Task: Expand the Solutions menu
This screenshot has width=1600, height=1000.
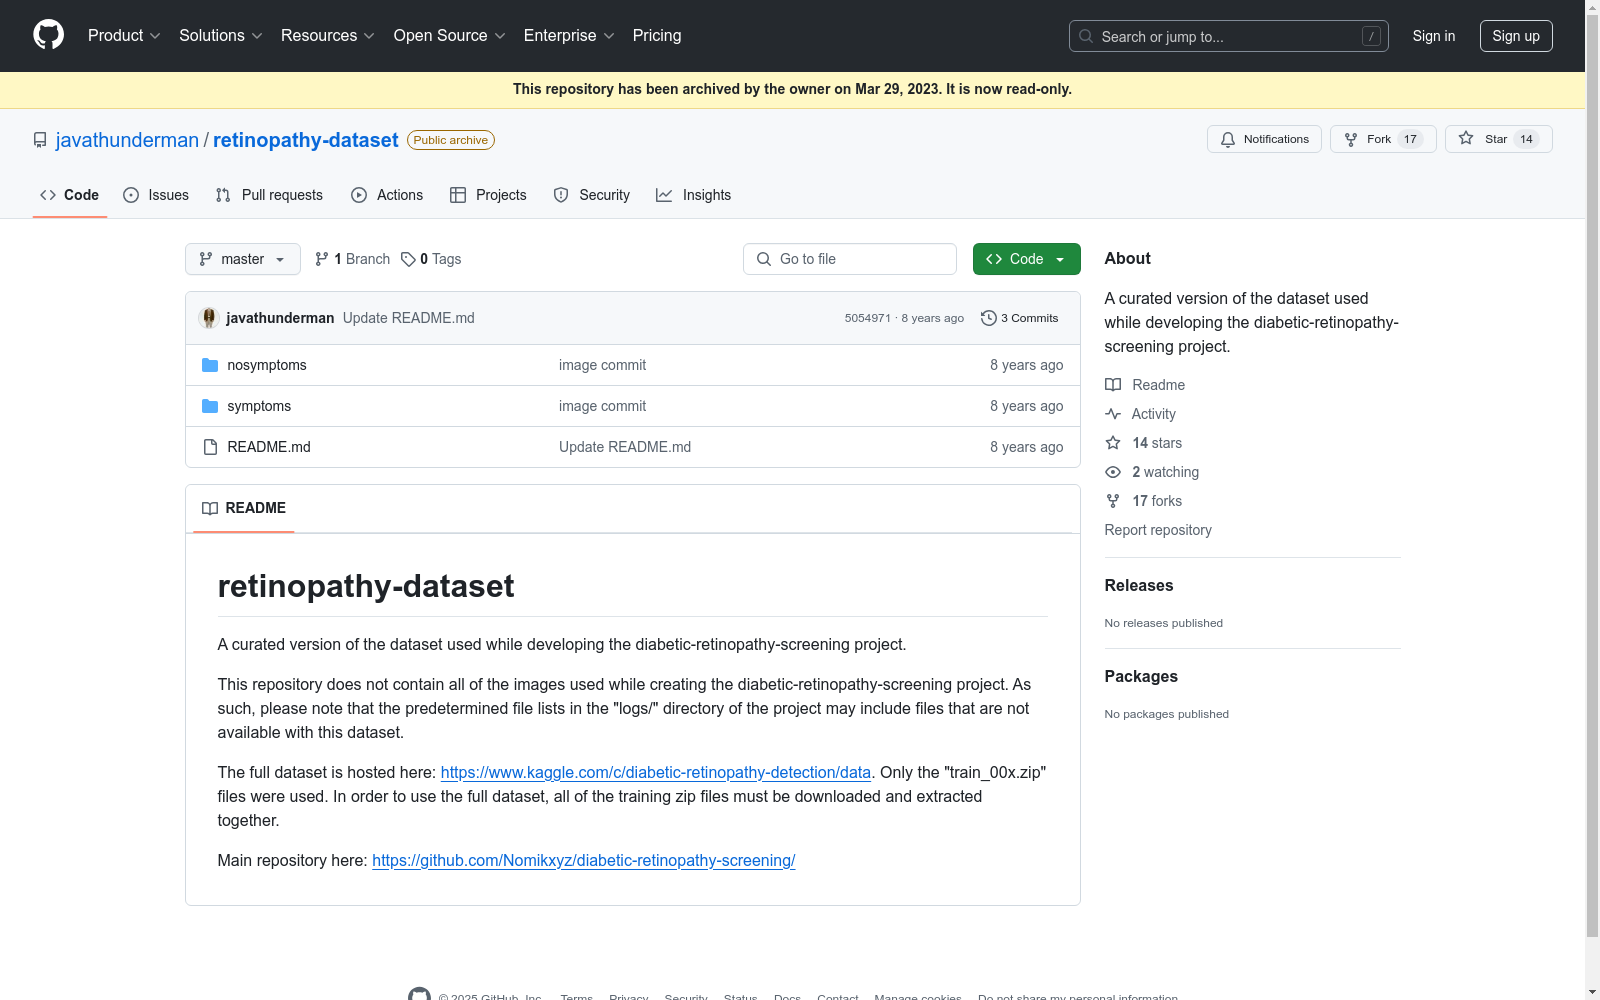Action: (x=221, y=36)
